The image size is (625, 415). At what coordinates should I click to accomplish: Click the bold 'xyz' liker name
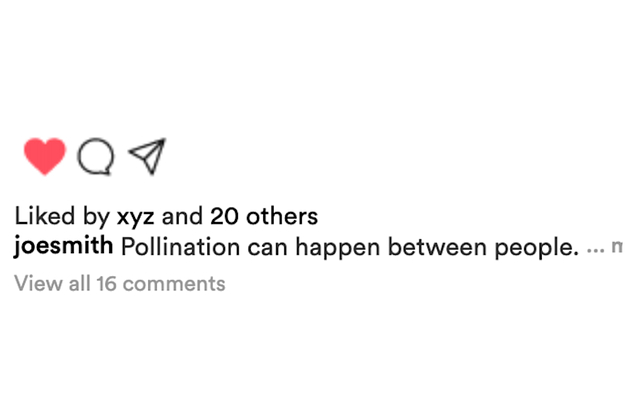tap(136, 217)
